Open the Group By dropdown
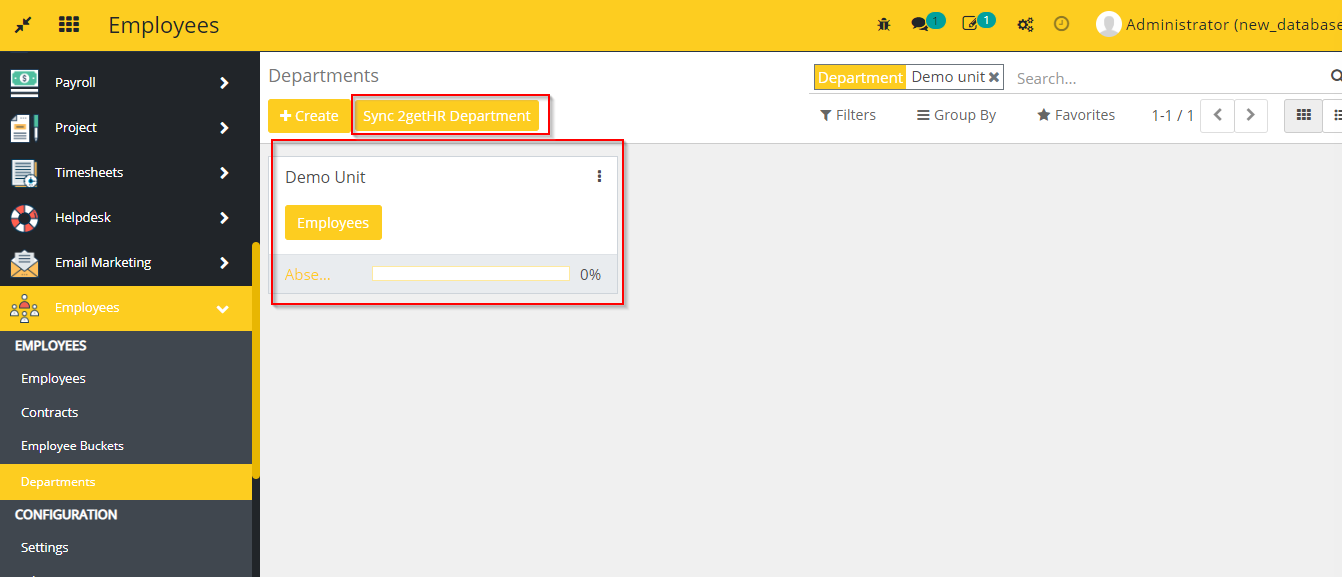 coord(956,115)
